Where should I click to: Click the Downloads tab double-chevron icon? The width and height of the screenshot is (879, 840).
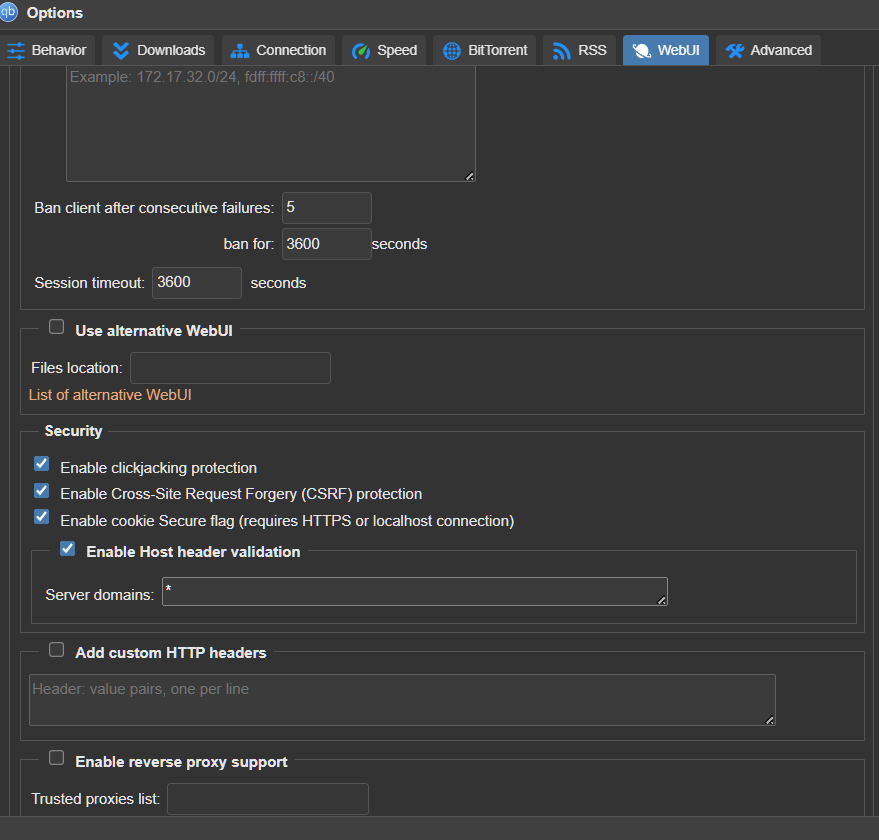121,50
